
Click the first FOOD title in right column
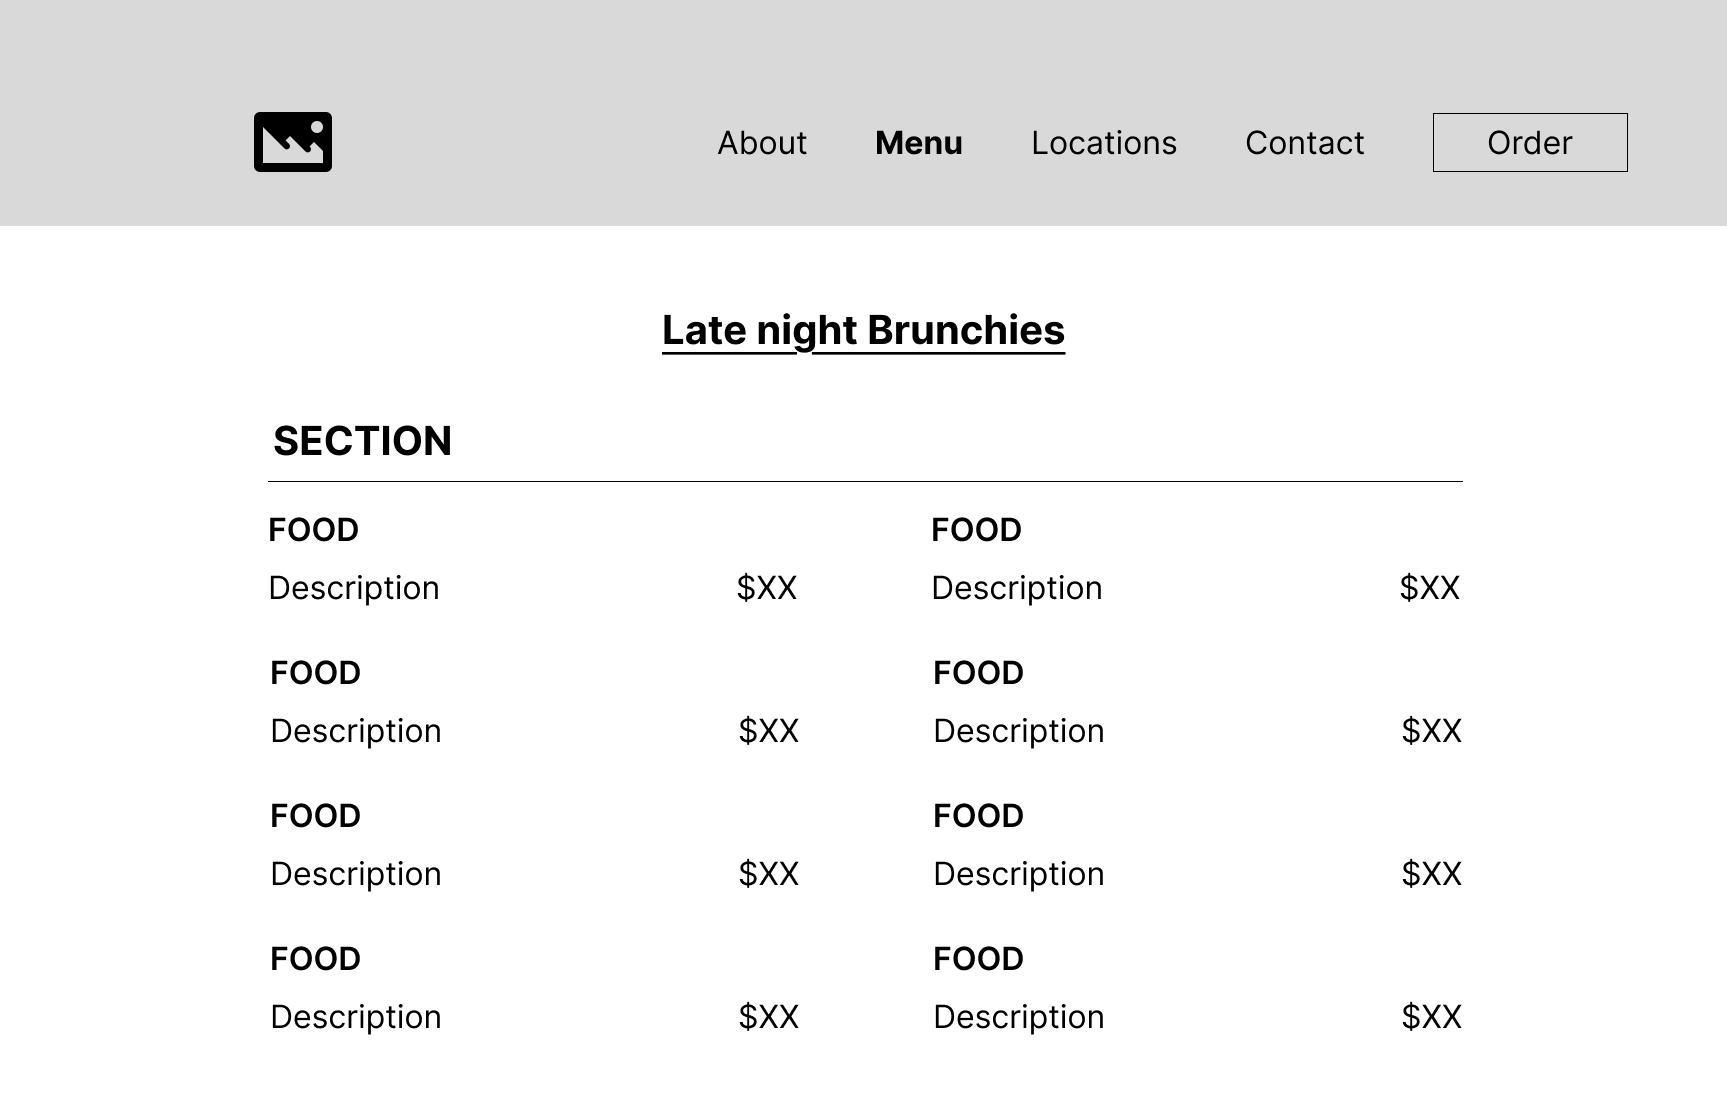pos(977,530)
